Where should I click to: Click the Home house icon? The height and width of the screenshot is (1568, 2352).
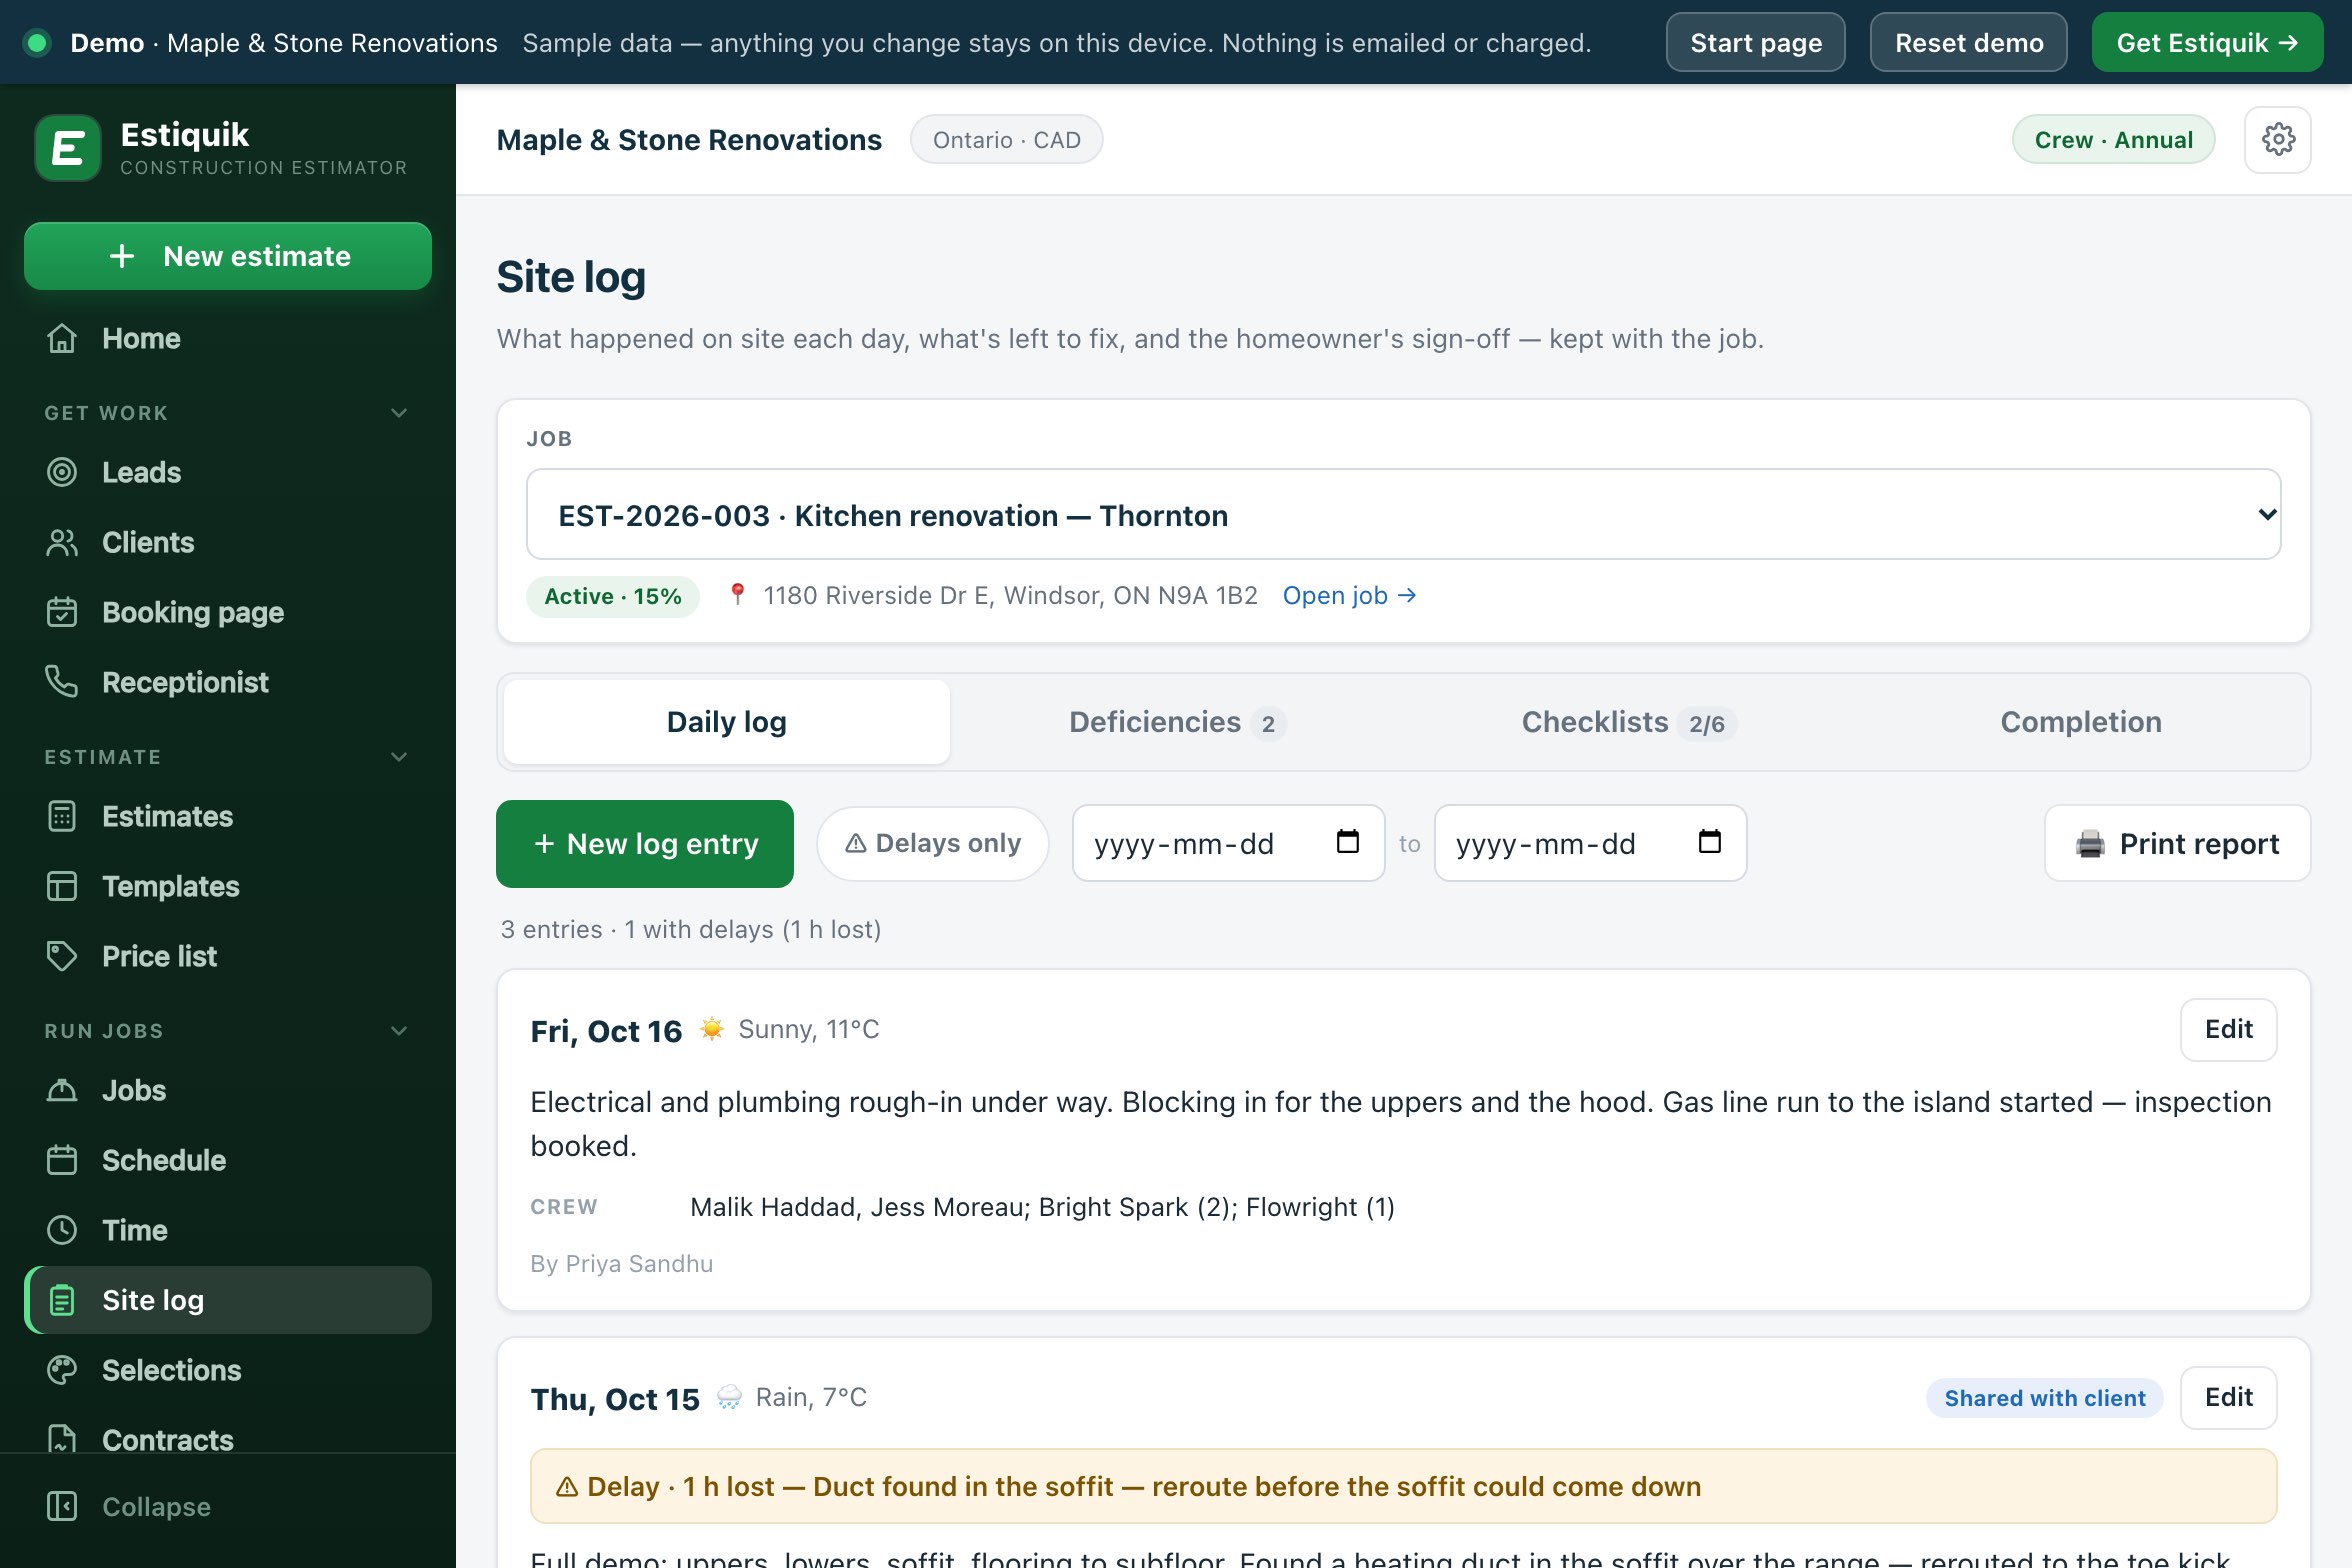[62, 339]
